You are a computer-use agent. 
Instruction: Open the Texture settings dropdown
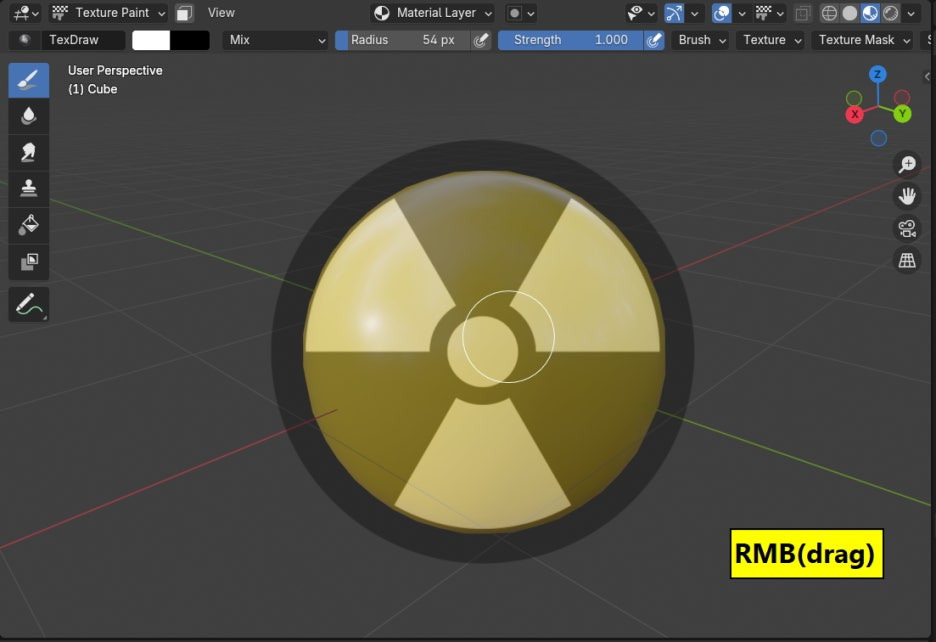pyautogui.click(x=771, y=40)
